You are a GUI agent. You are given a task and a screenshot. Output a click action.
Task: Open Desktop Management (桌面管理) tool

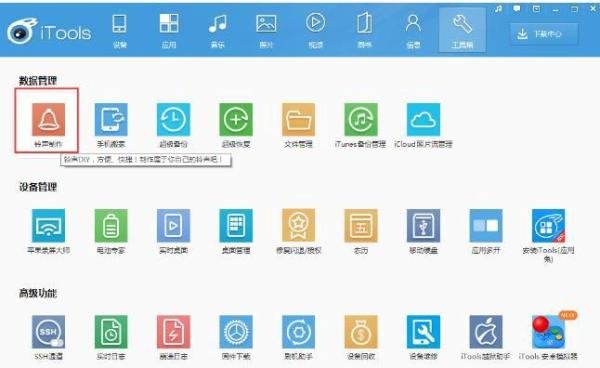click(236, 226)
